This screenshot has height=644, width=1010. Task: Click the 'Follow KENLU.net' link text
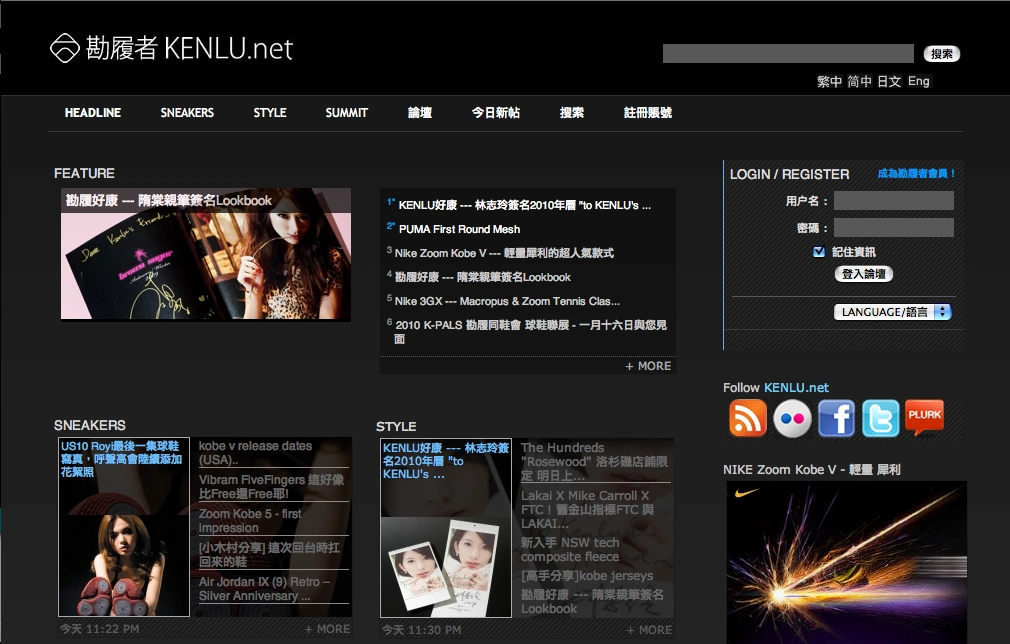[x=776, y=388]
